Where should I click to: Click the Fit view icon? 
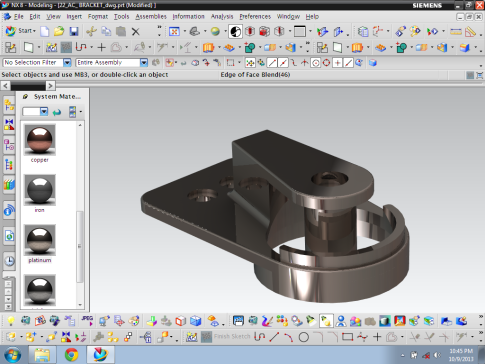pos(174,32)
